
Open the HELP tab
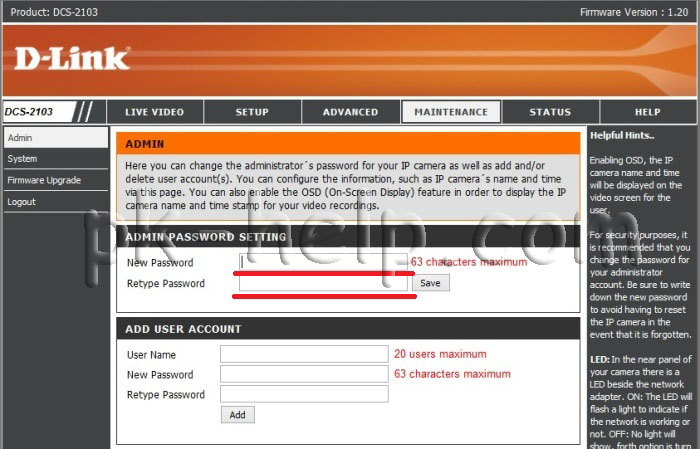tap(647, 112)
